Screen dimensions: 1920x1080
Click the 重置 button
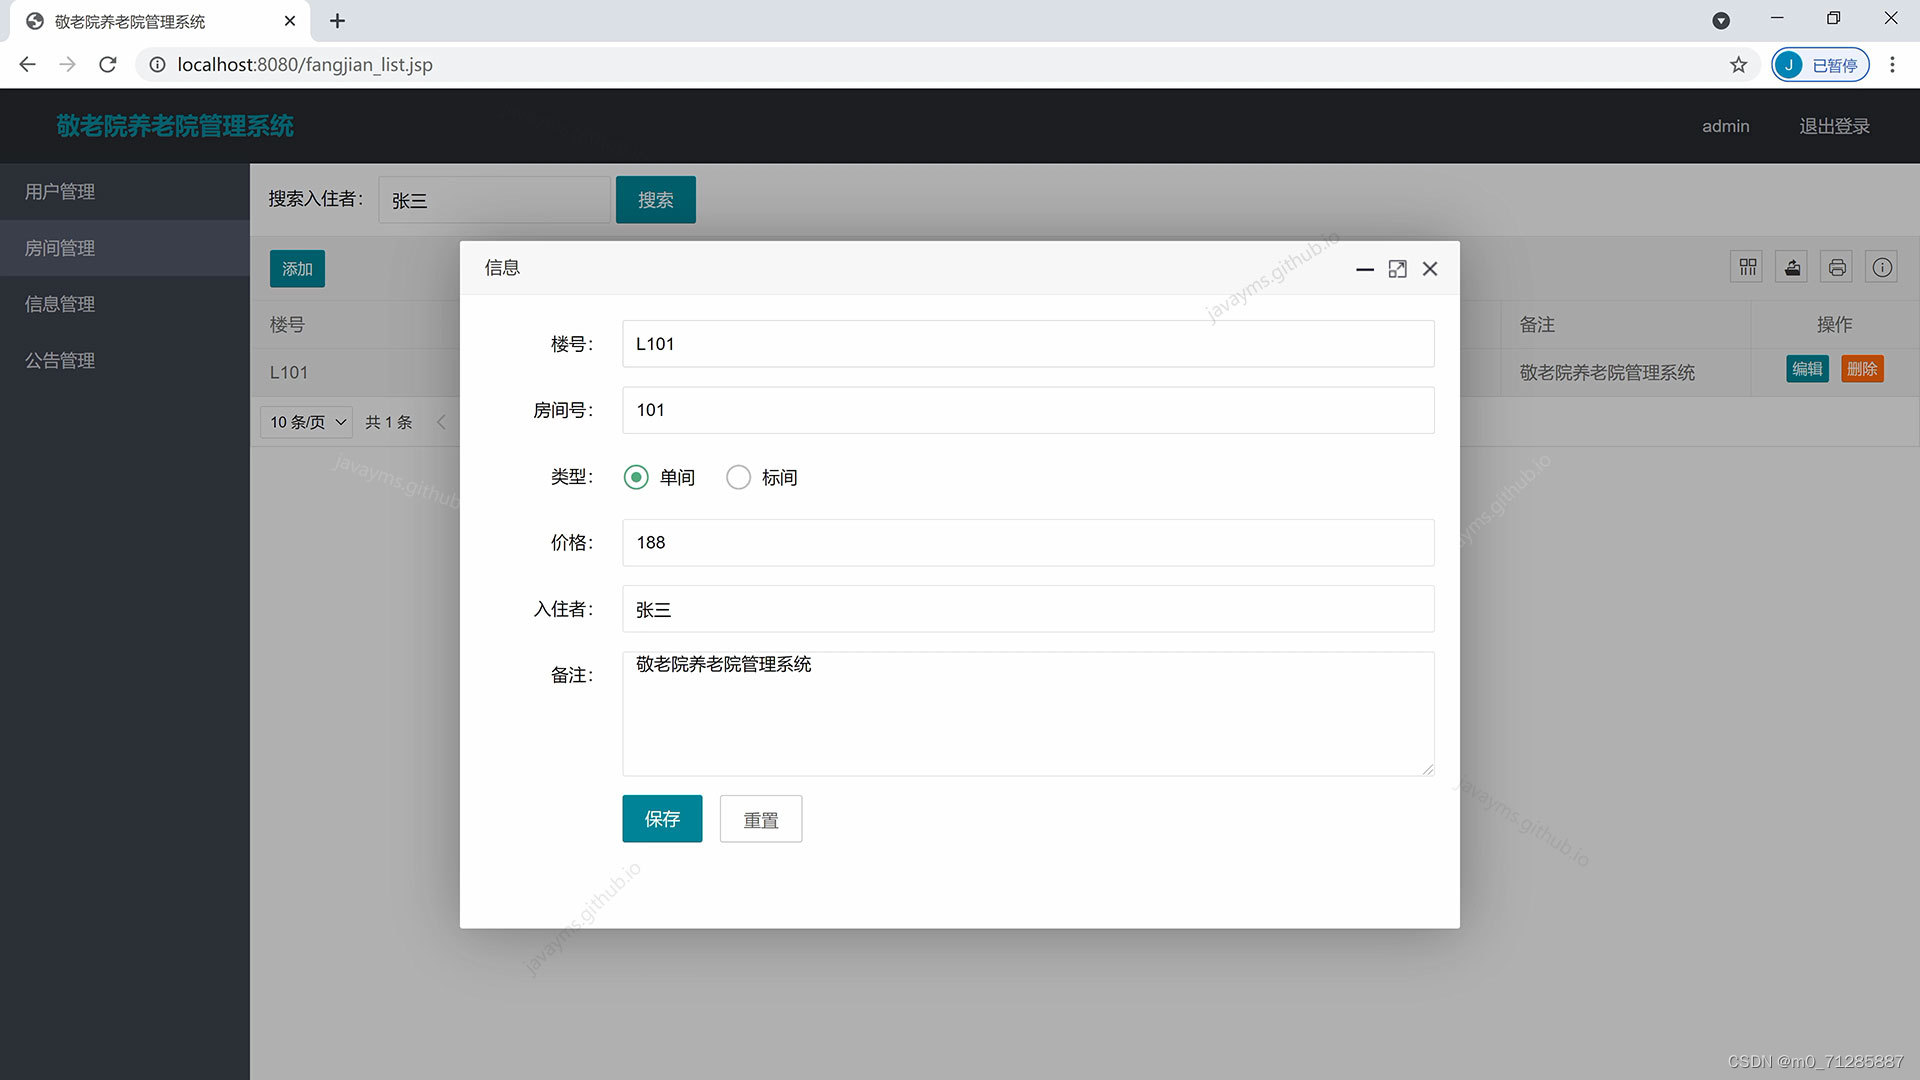(x=760, y=819)
